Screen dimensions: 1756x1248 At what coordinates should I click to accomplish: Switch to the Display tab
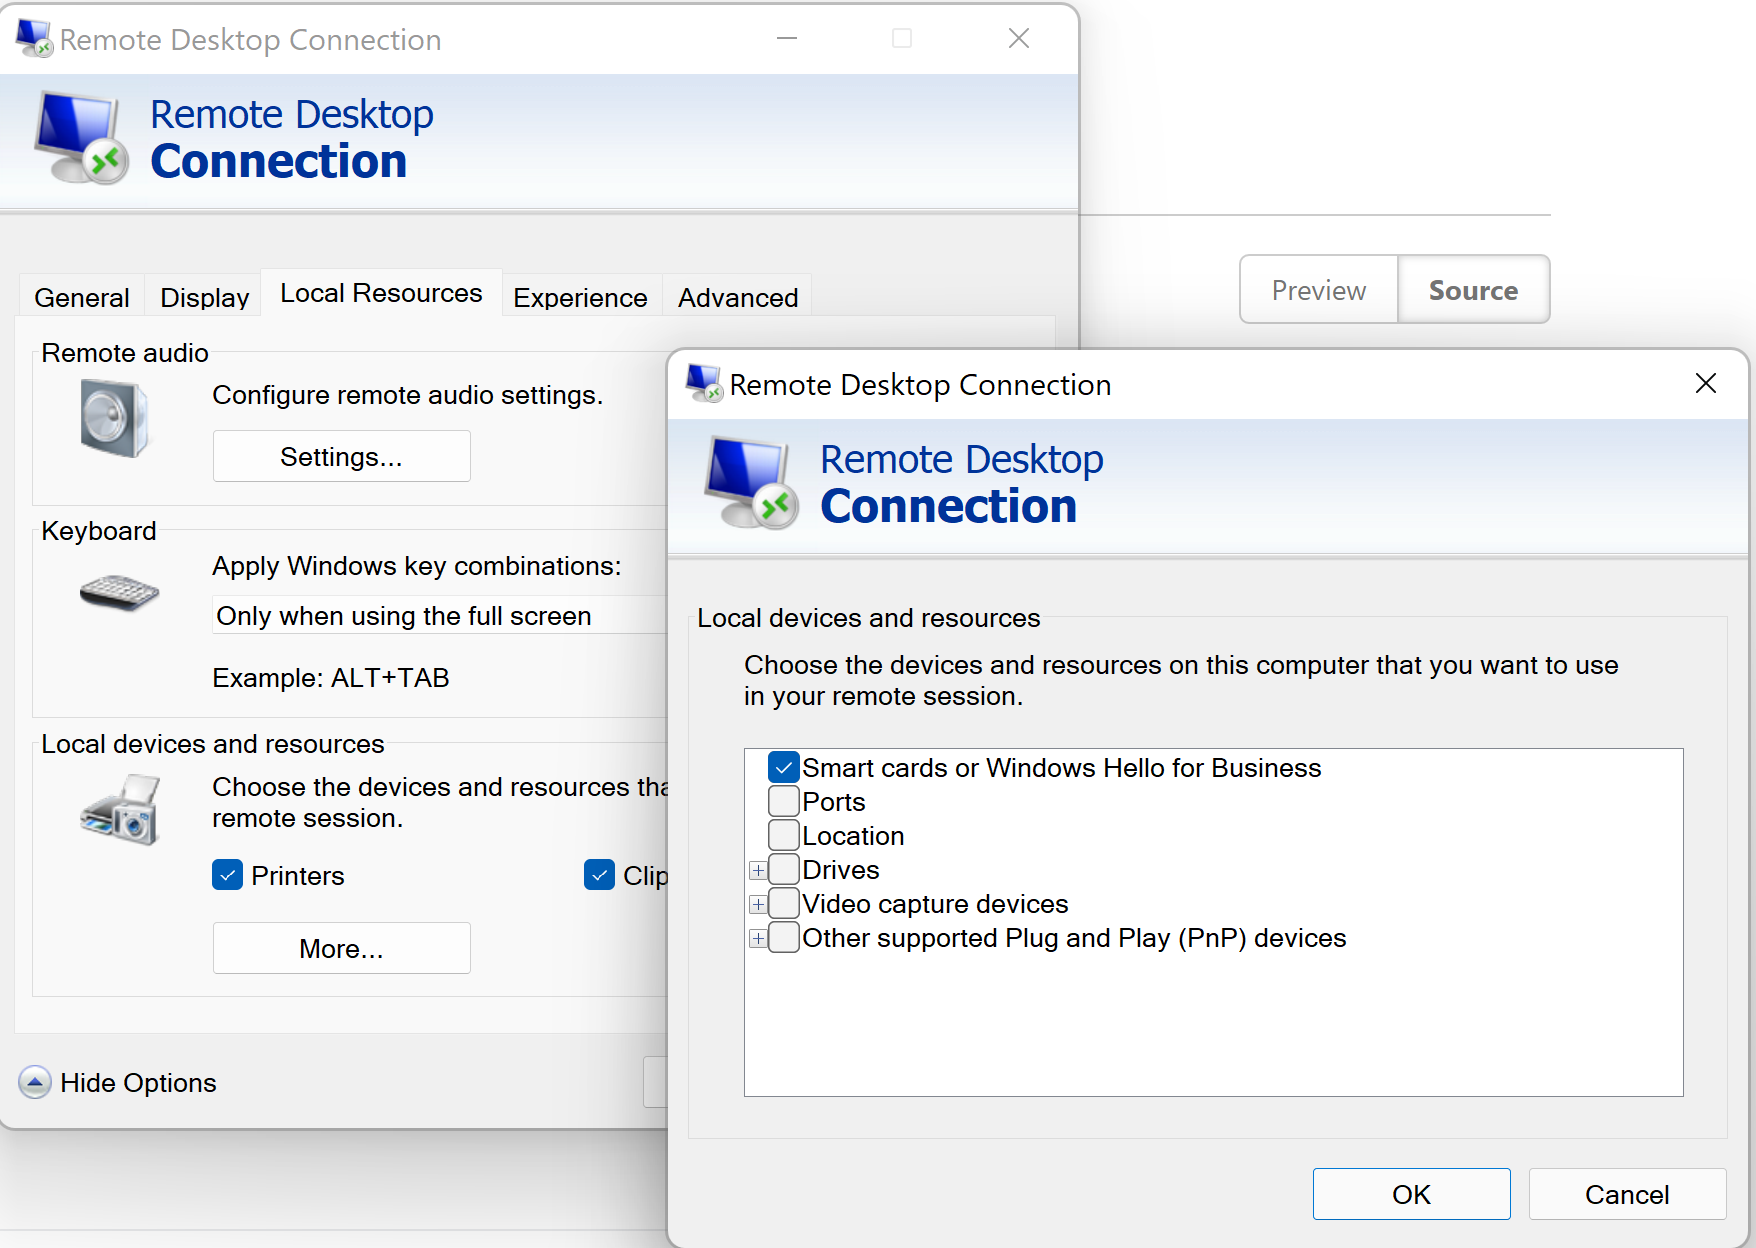point(204,297)
